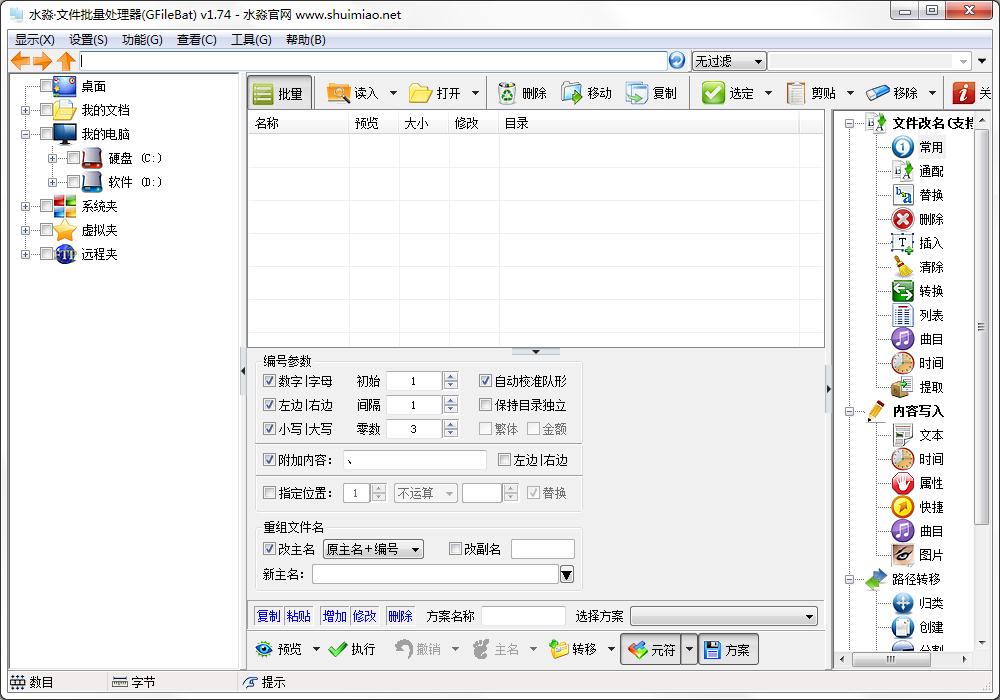Uncheck the 改主名 checkbox
The image size is (1000, 700).
[x=268, y=549]
